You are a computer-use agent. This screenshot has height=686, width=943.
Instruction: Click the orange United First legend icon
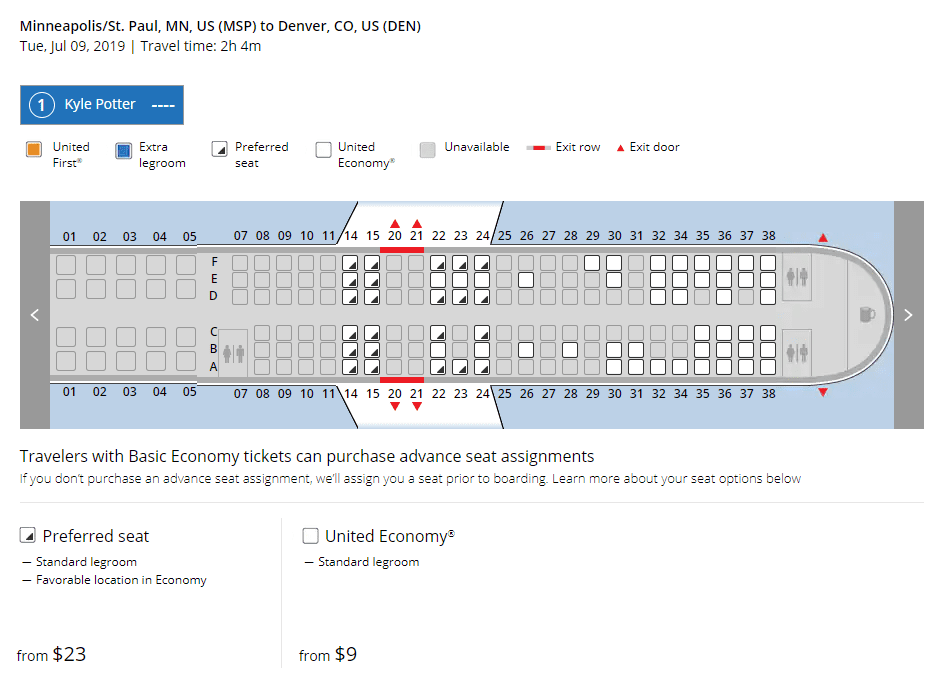pos(34,147)
